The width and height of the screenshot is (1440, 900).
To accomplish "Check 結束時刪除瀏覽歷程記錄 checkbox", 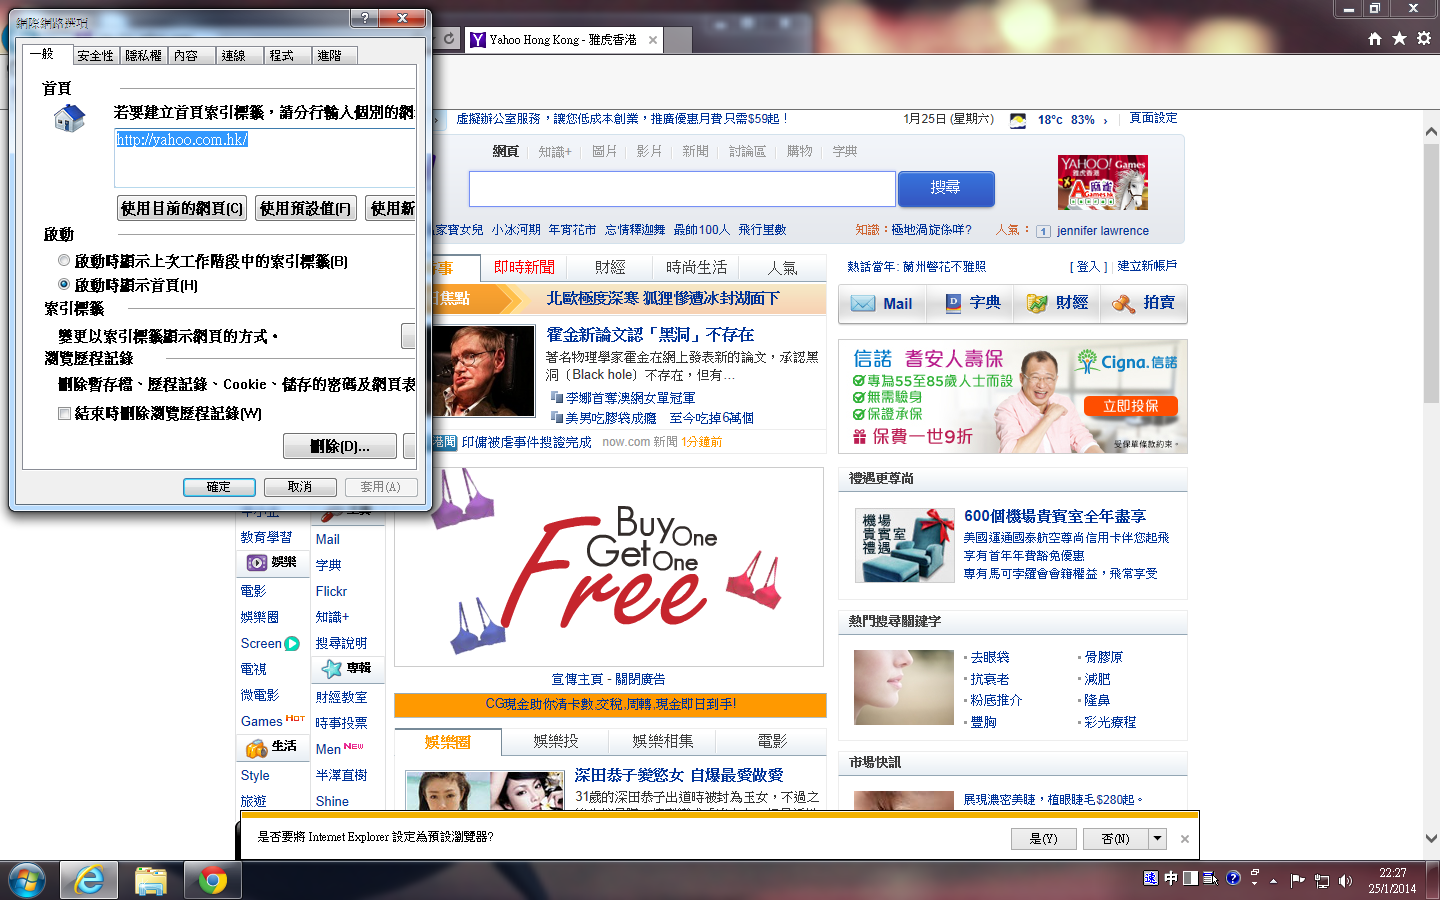I will (64, 413).
